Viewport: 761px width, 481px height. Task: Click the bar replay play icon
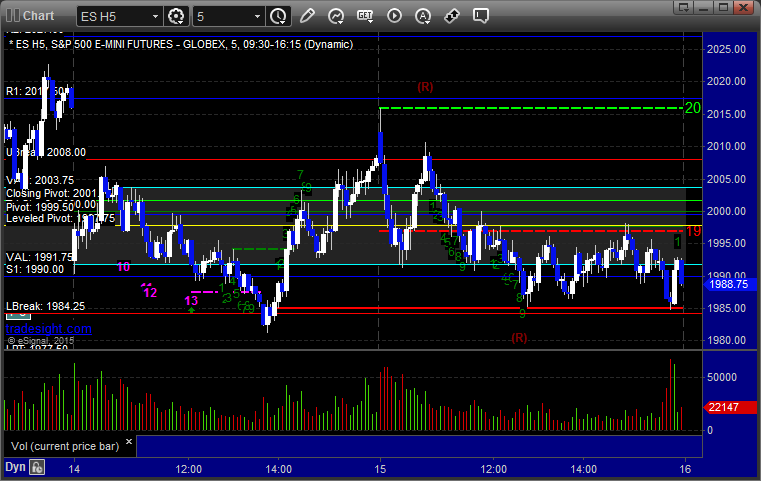(x=394, y=16)
